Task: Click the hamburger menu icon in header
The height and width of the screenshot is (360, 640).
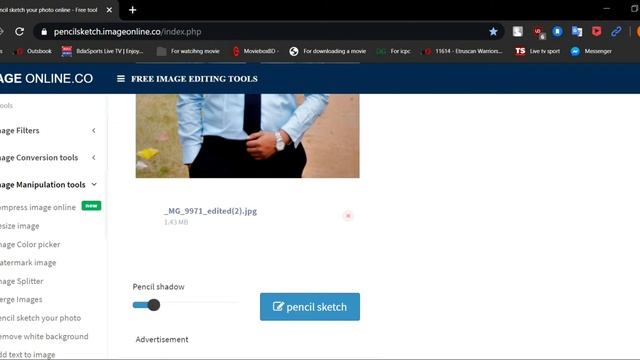Action: pyautogui.click(x=121, y=78)
